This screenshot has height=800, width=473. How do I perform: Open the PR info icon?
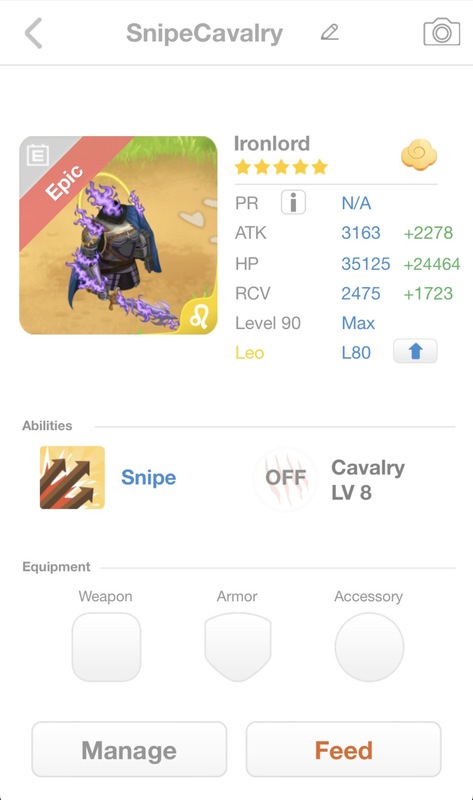pos(293,203)
